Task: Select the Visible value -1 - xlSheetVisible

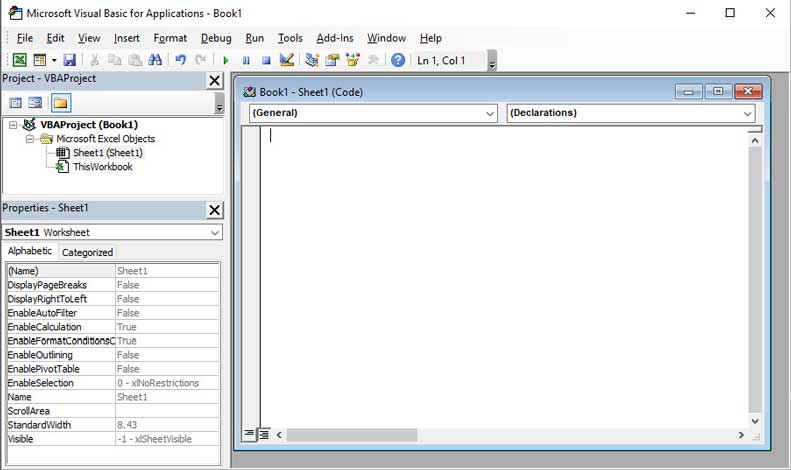Action: pyautogui.click(x=168, y=439)
